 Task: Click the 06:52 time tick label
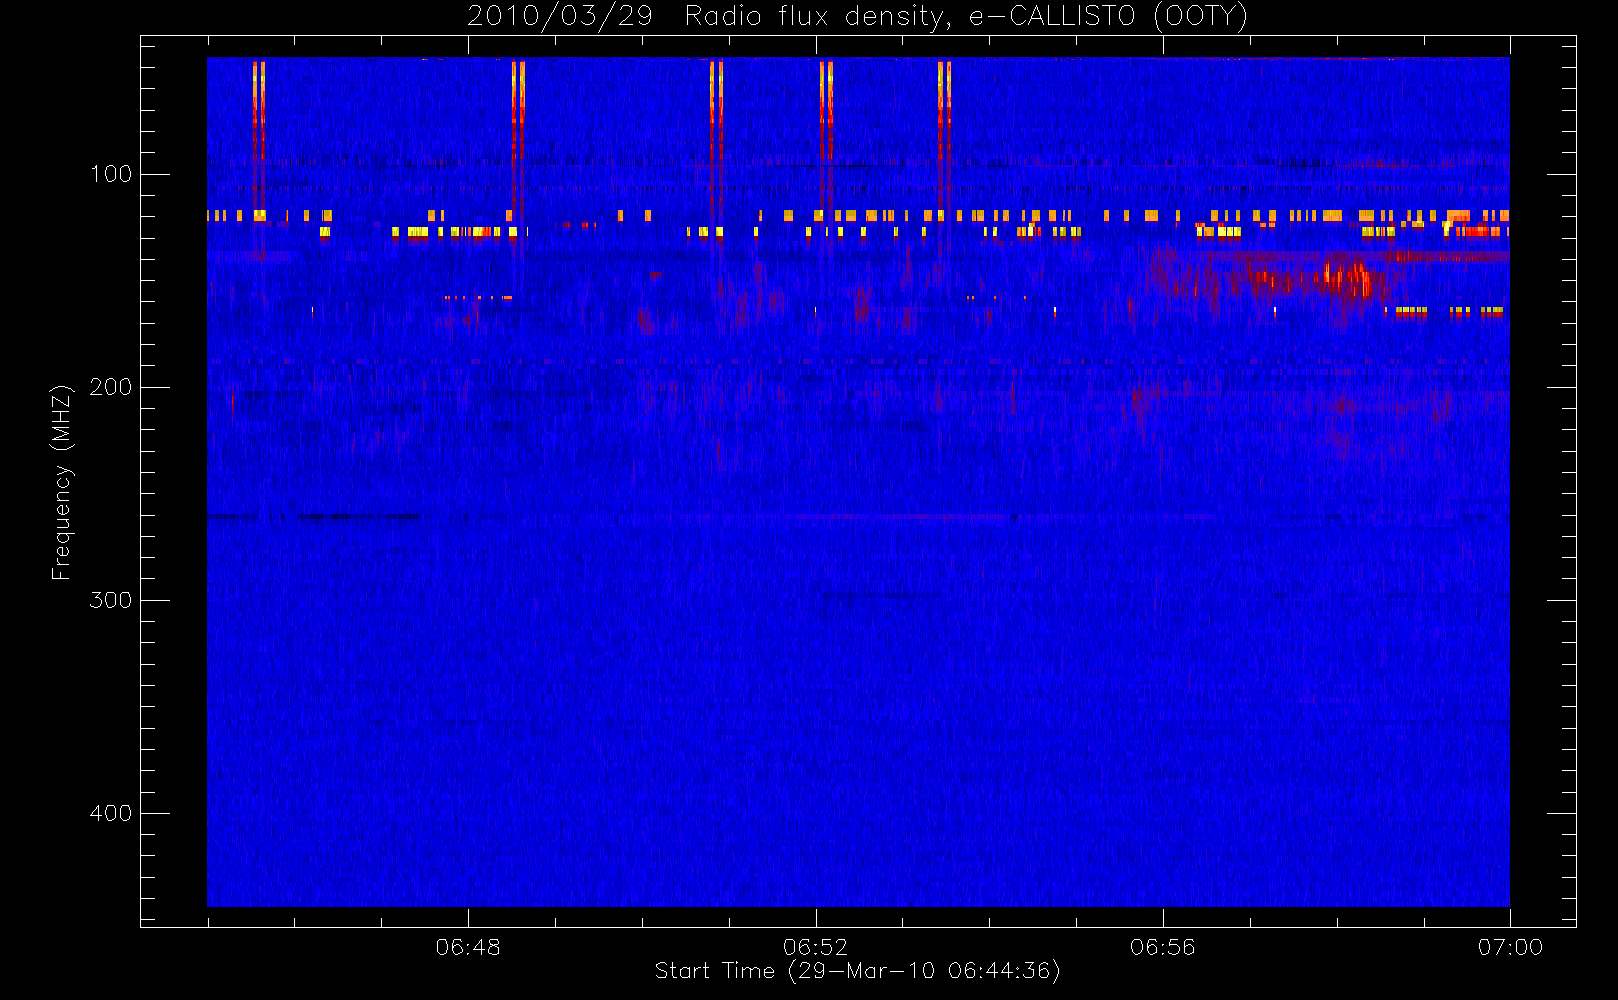point(815,947)
